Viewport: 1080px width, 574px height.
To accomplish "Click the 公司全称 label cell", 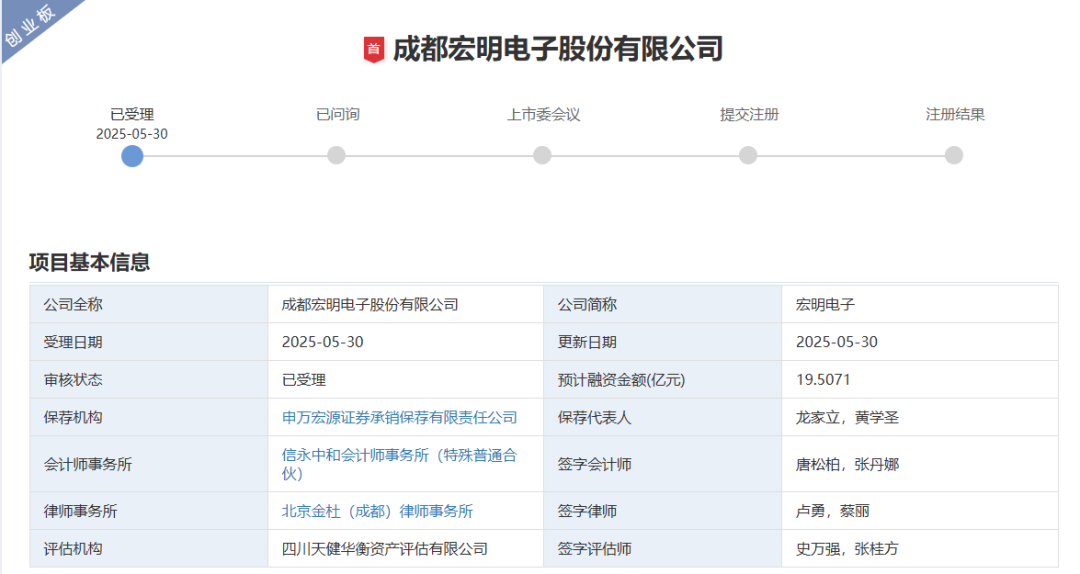I will coord(149,304).
